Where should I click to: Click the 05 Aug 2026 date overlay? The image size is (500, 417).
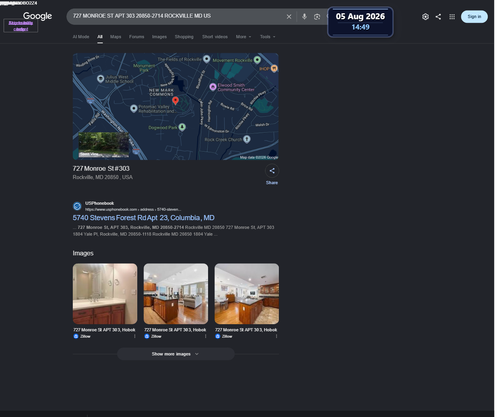[x=360, y=17]
